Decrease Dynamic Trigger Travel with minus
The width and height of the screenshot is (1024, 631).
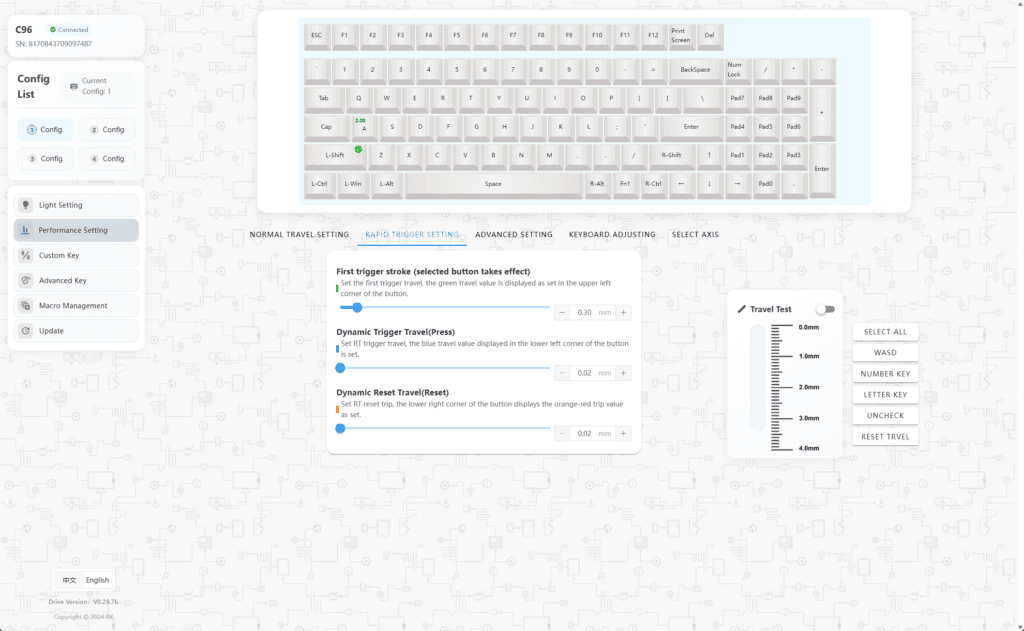562,373
